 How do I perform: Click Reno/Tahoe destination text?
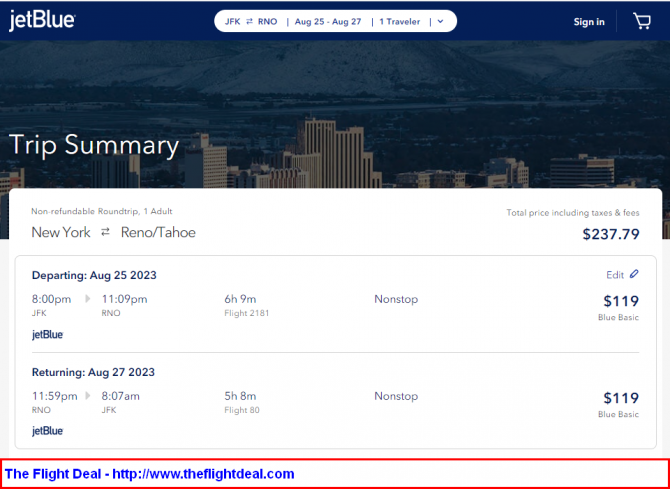coord(158,233)
